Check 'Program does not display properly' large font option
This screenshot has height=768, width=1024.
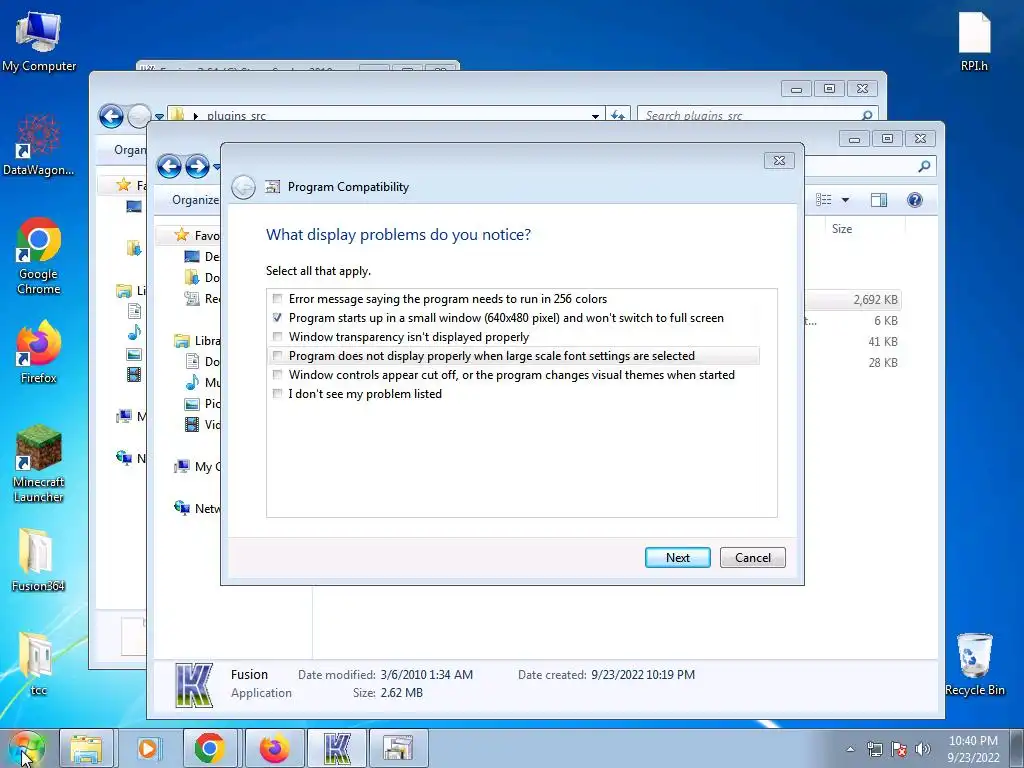click(x=278, y=355)
